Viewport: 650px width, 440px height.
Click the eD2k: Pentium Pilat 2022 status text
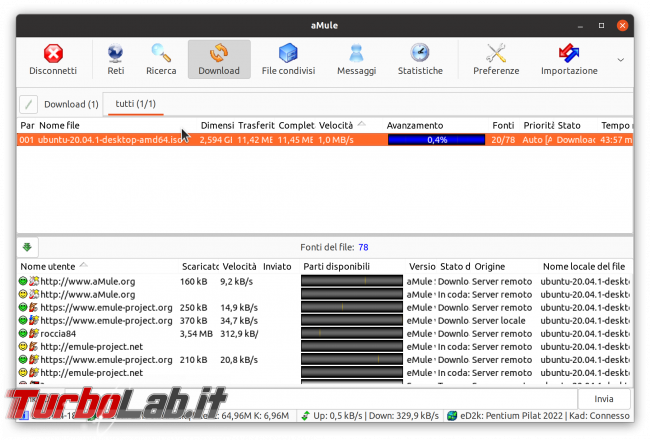pos(512,416)
